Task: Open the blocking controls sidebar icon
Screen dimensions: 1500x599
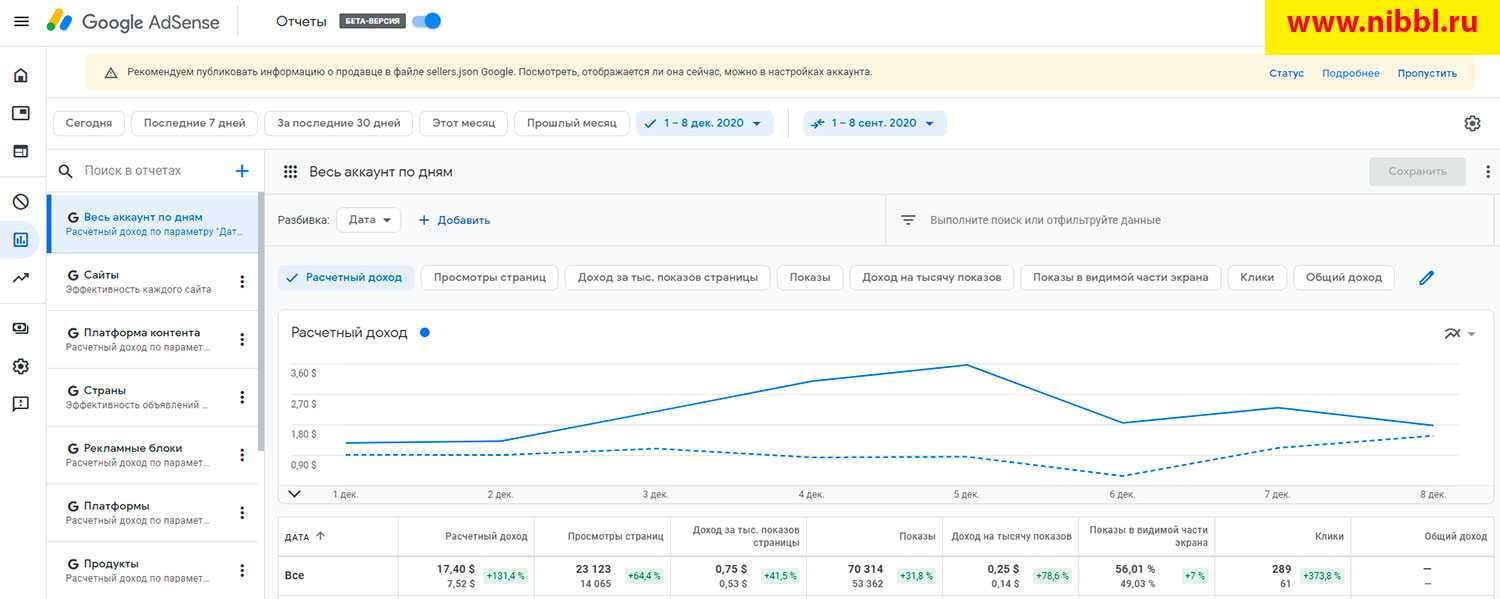Action: pos(21,202)
